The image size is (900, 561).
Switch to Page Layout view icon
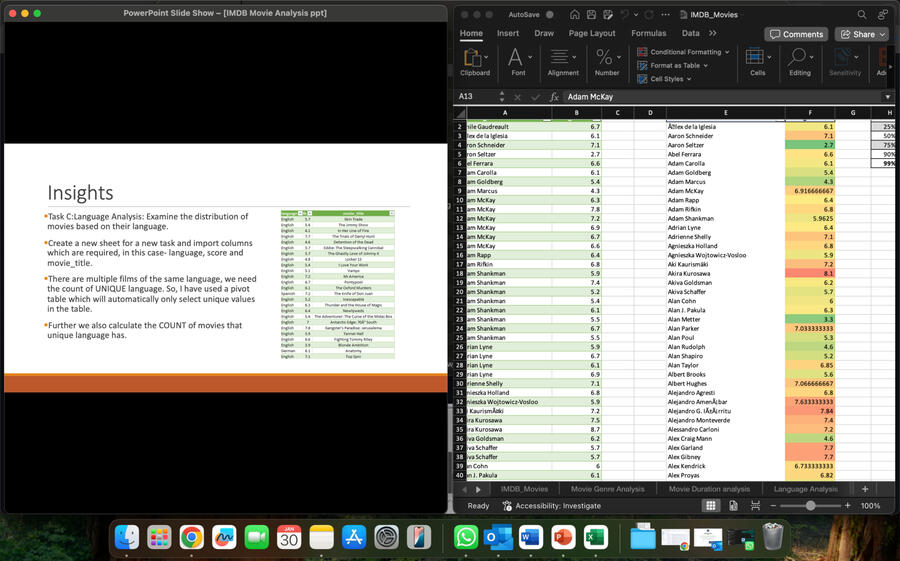pos(732,506)
